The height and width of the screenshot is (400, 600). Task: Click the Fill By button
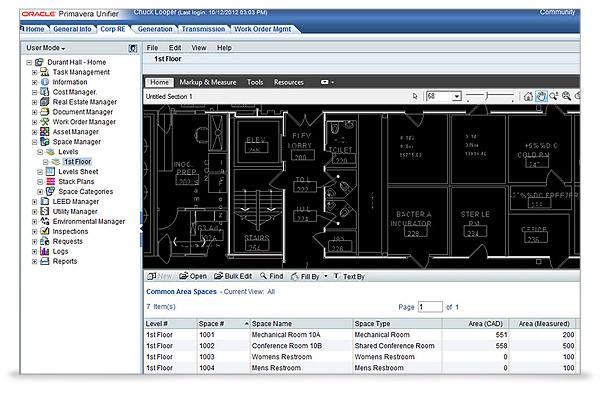click(x=305, y=276)
